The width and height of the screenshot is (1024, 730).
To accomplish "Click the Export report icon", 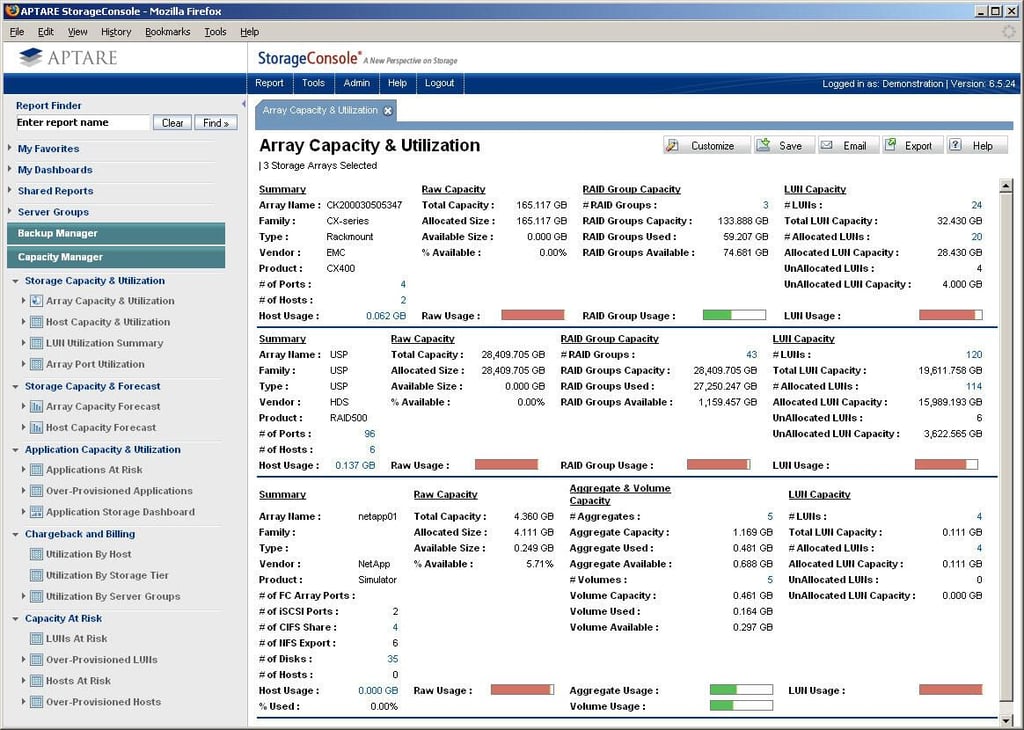I will tap(889, 145).
